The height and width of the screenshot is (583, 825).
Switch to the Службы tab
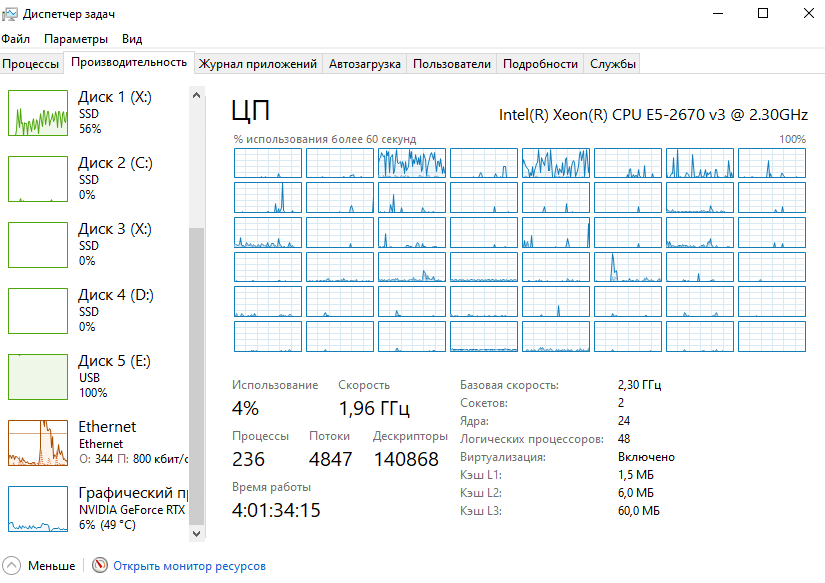click(613, 64)
